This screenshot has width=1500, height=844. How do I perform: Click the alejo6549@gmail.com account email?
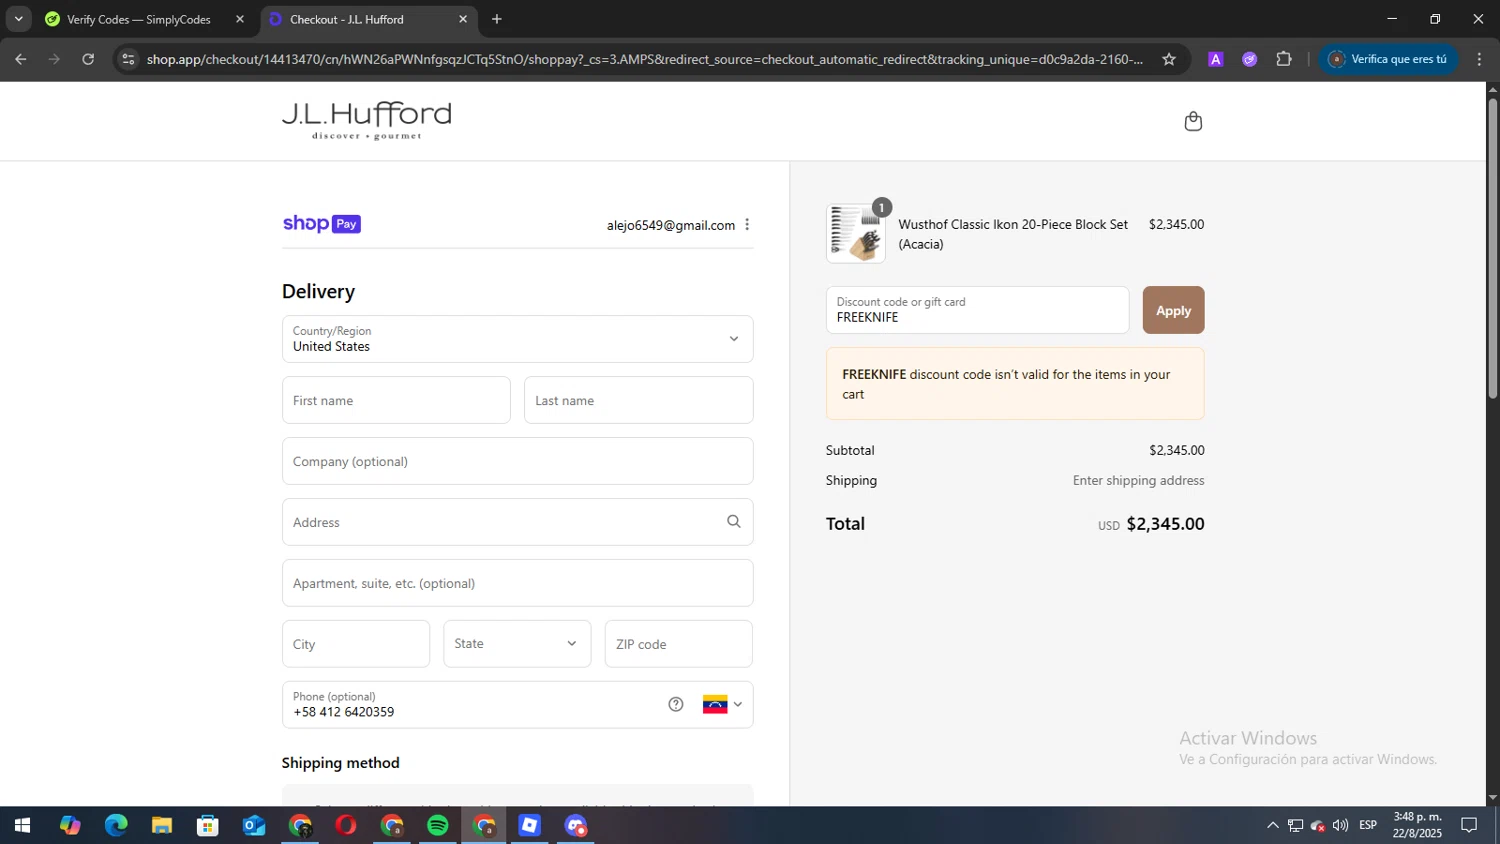671,225
